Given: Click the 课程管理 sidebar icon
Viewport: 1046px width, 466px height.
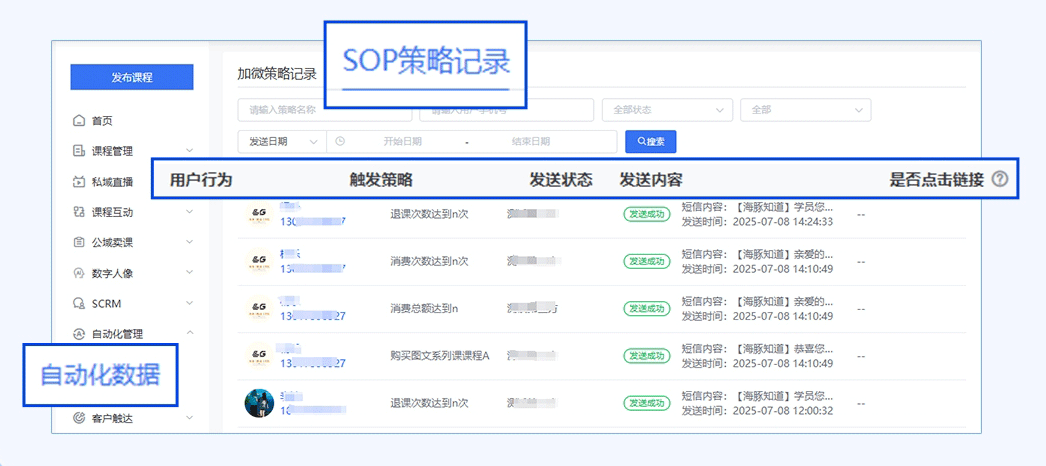Looking at the screenshot, I should 79,151.
